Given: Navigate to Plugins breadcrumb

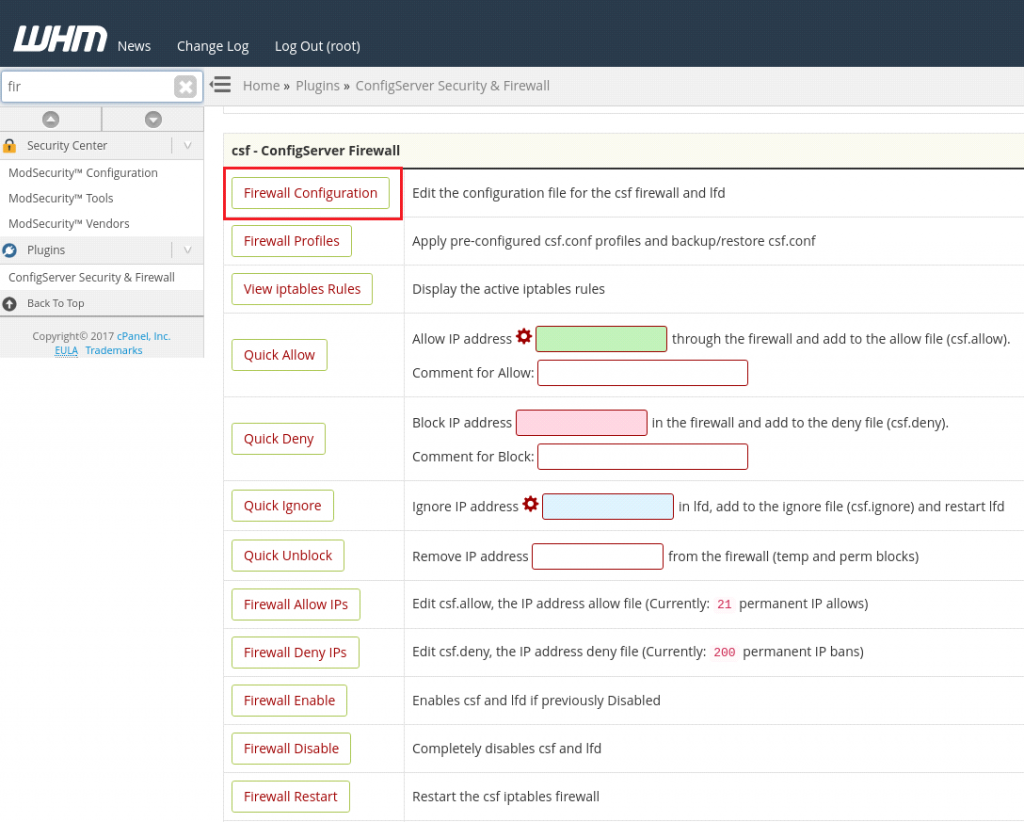Looking at the screenshot, I should (318, 86).
